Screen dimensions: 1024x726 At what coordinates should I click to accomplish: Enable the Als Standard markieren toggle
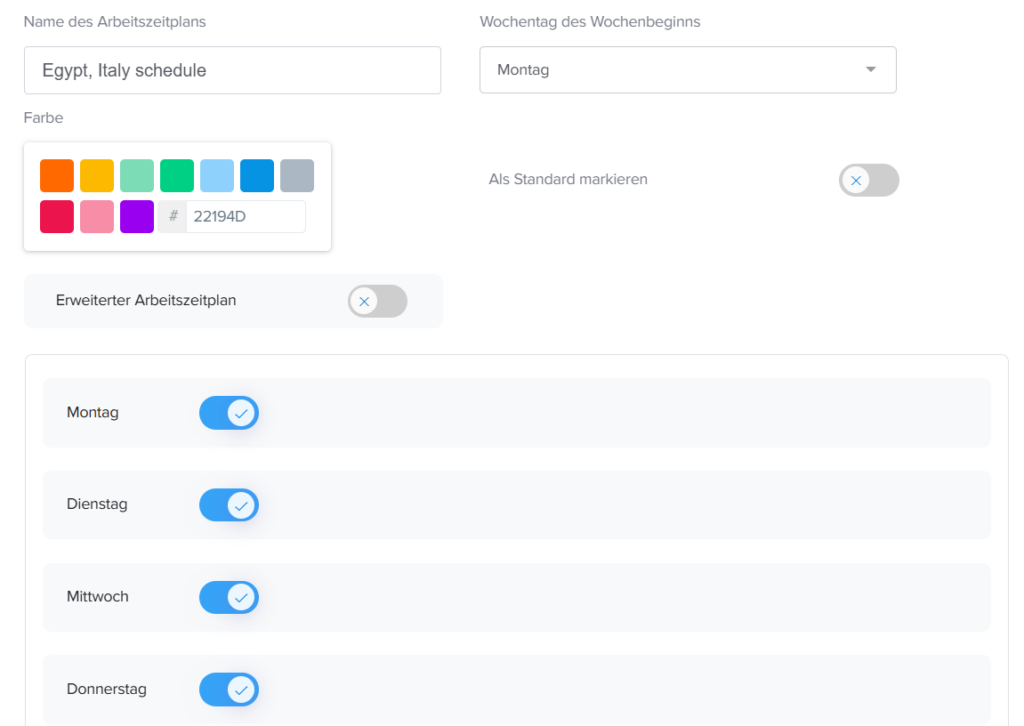point(868,180)
